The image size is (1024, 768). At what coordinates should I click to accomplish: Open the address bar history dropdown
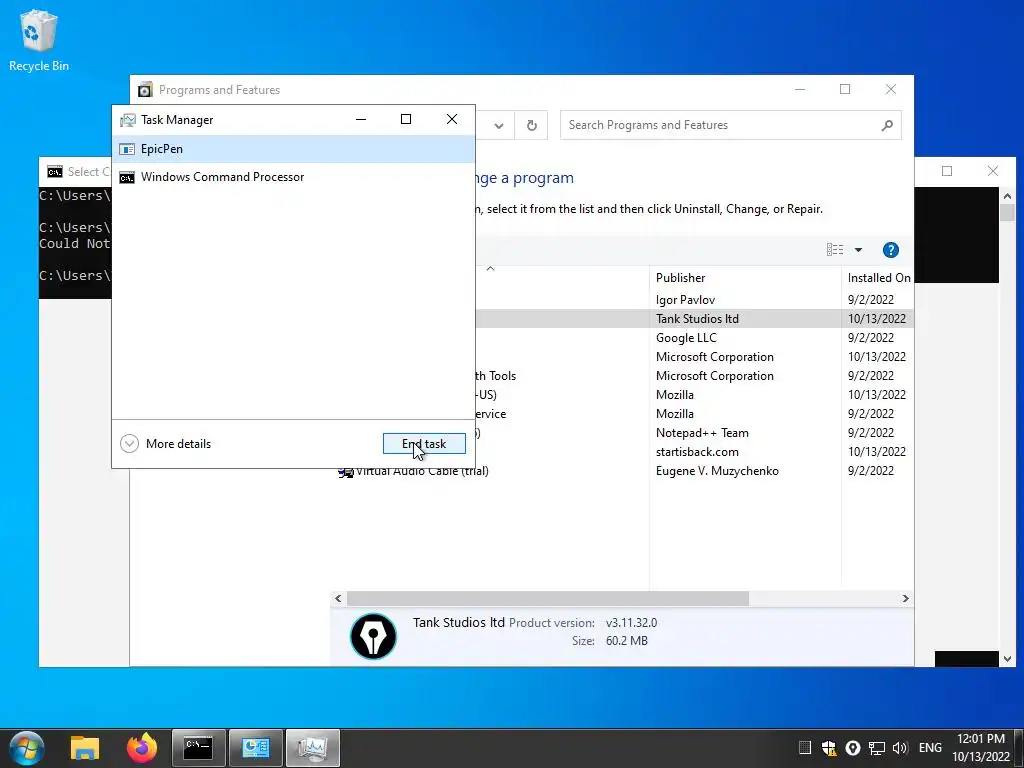(x=499, y=125)
